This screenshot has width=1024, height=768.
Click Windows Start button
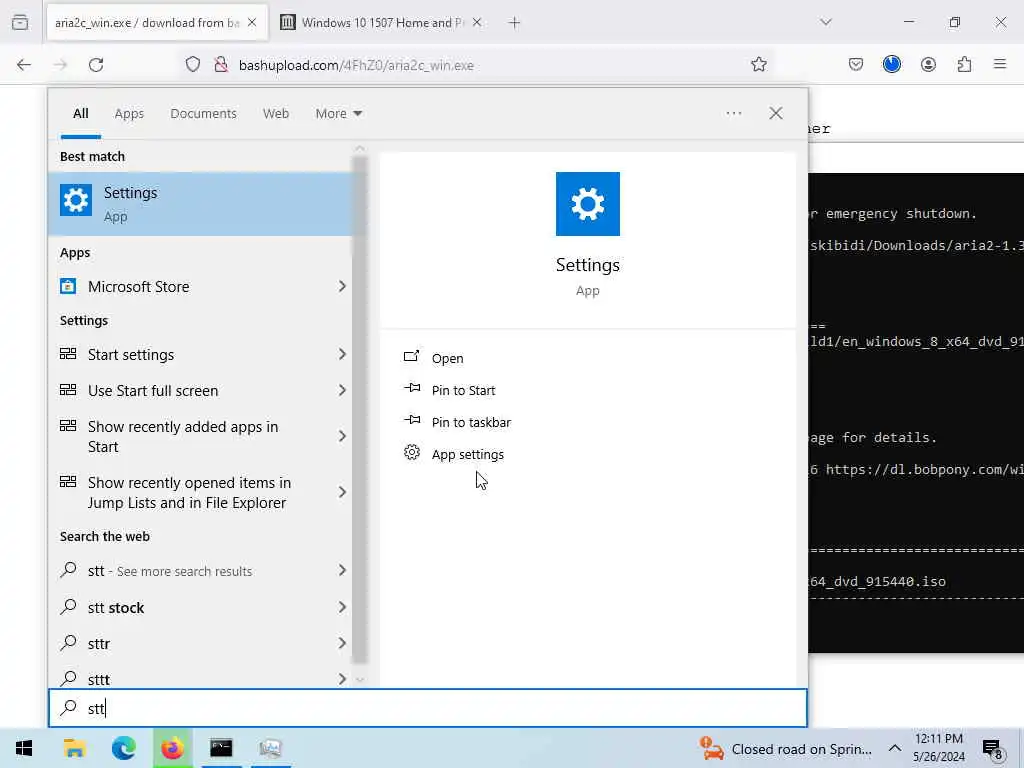click(x=24, y=748)
